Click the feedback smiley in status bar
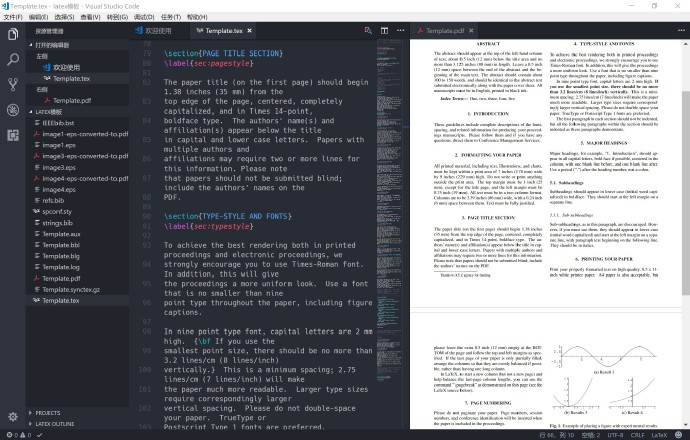Viewport: 690px width, 440px height. [x=679, y=435]
